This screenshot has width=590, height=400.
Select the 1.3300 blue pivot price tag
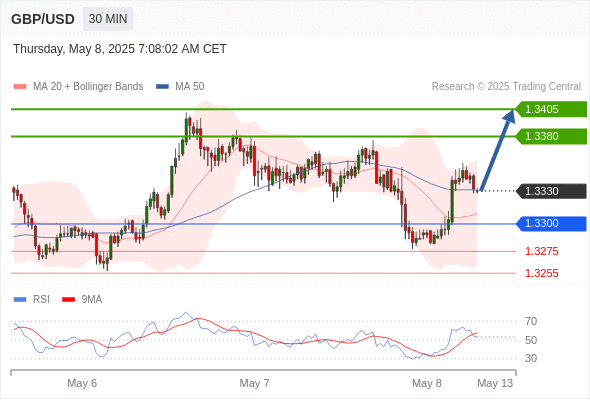coord(551,224)
